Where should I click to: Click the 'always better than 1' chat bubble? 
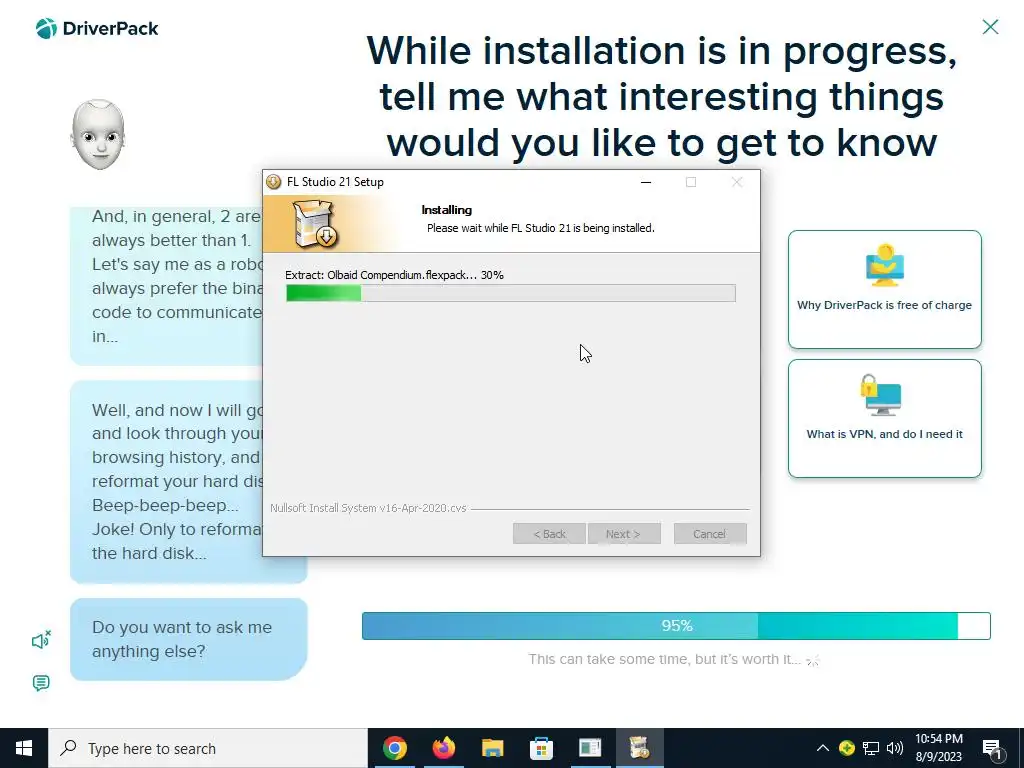(167, 286)
